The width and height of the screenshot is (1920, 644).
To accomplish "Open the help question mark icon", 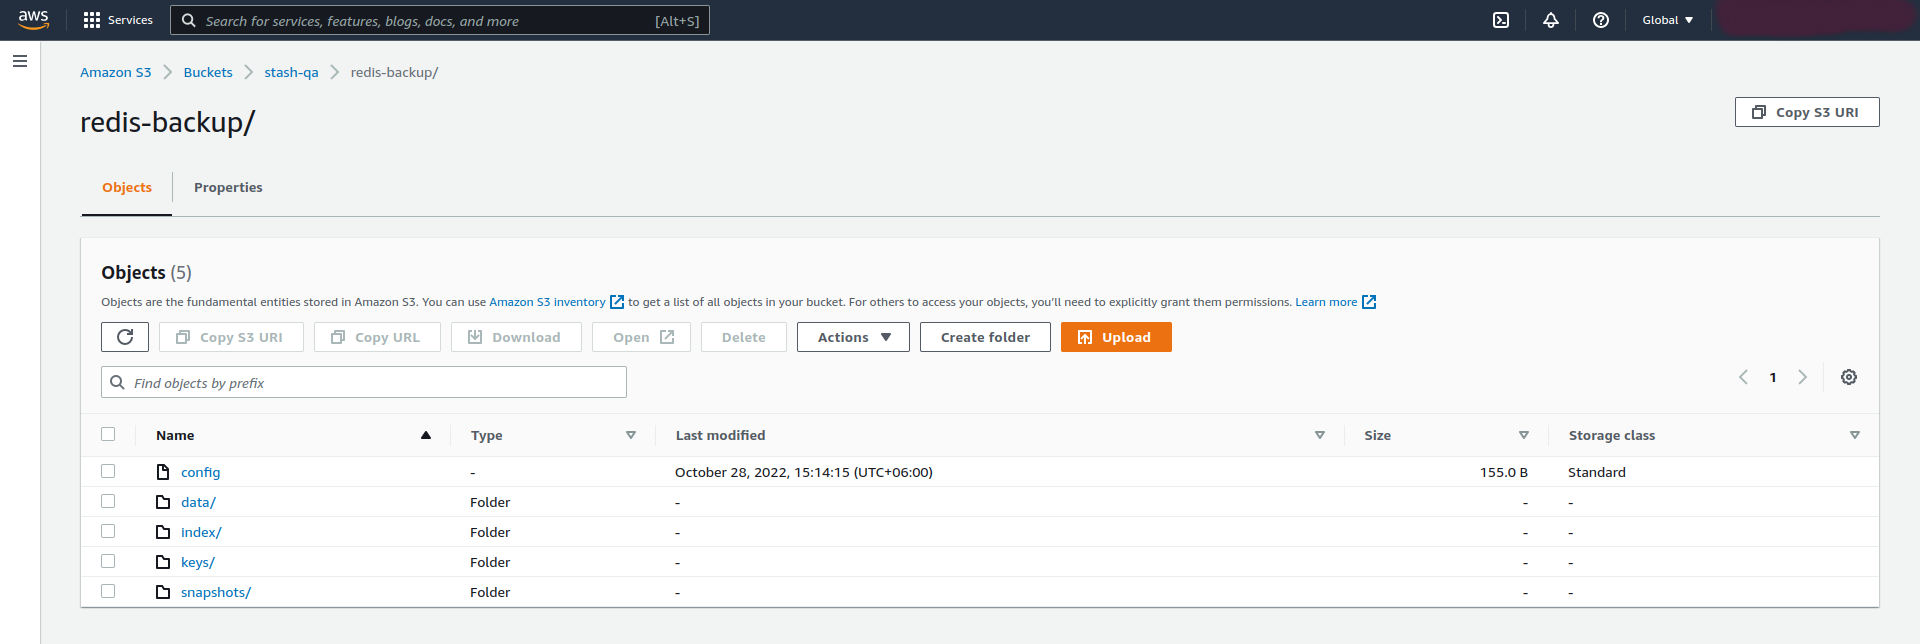I will point(1601,20).
